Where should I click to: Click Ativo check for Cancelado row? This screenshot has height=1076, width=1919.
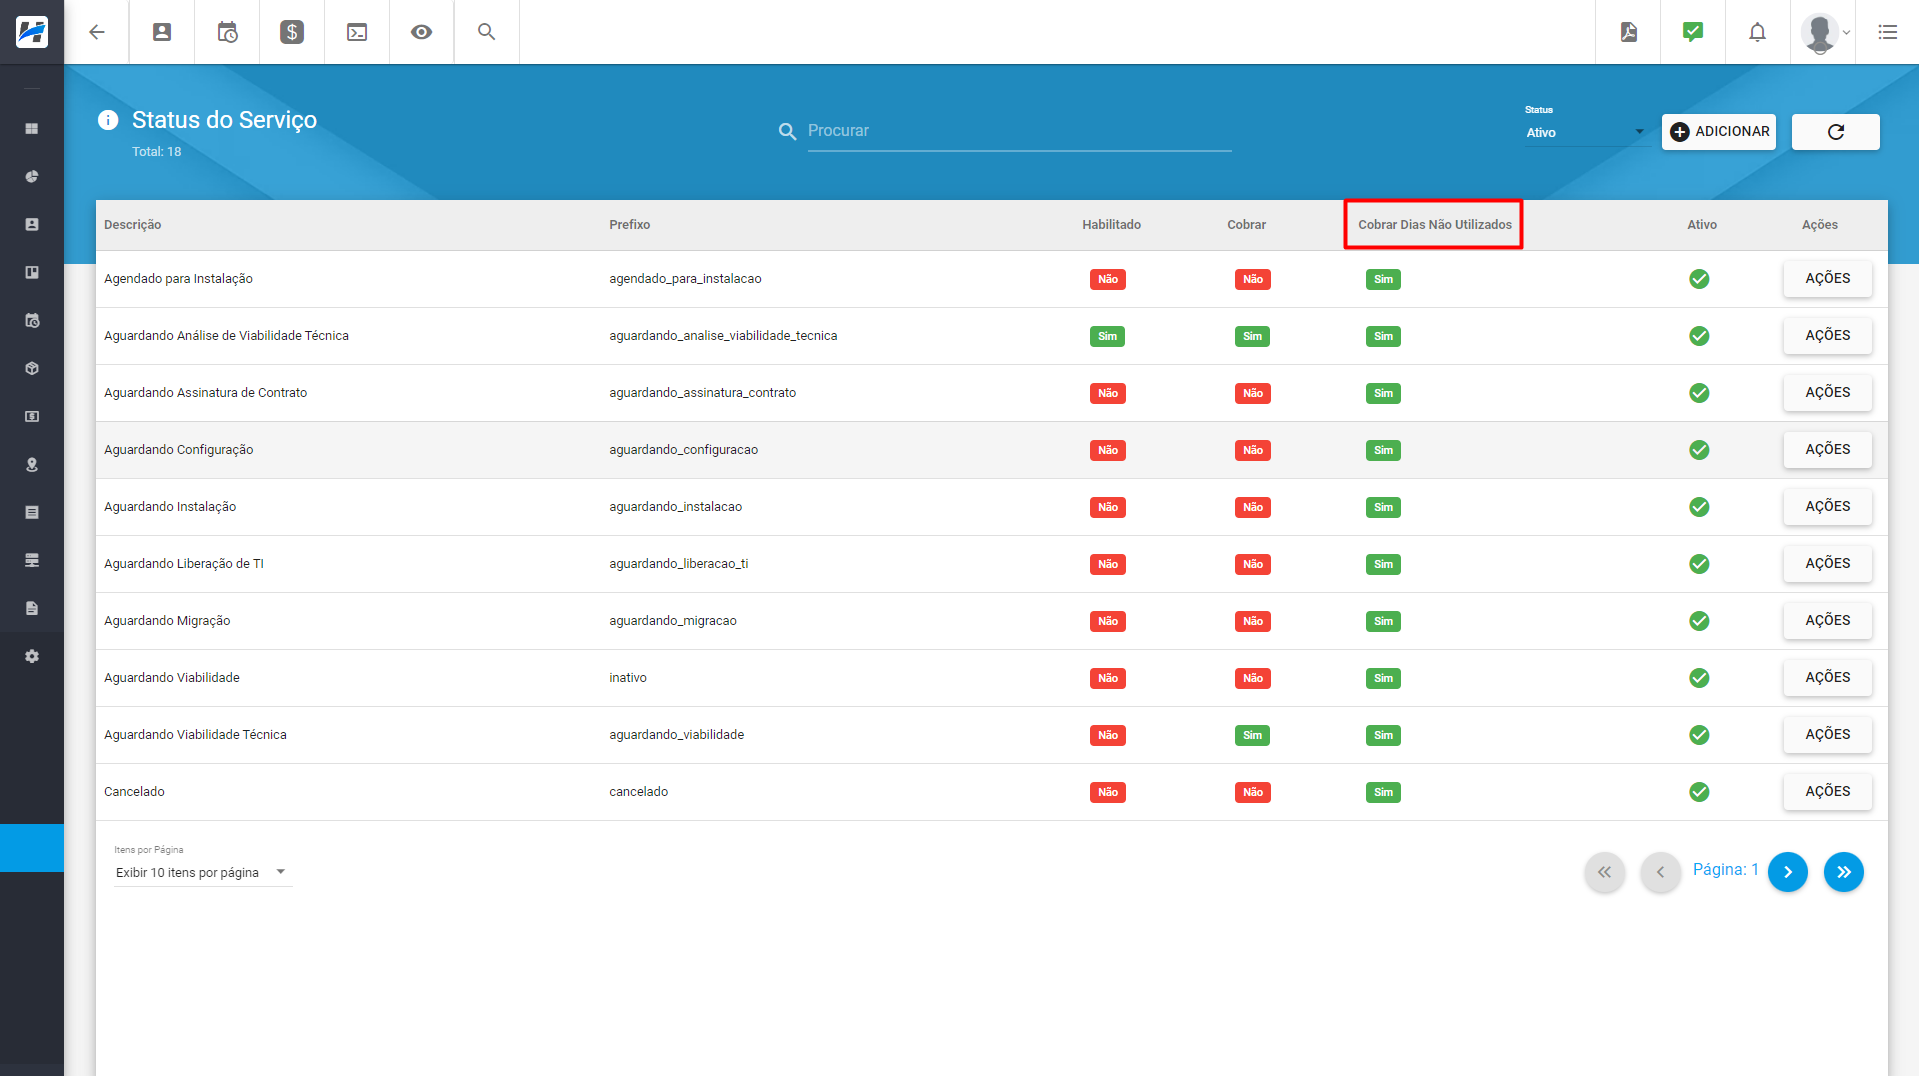(1699, 792)
